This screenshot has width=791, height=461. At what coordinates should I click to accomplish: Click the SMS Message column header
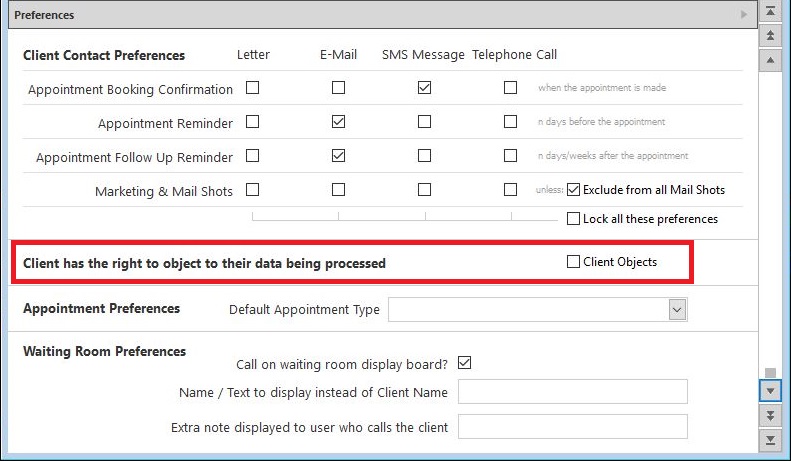coord(423,54)
